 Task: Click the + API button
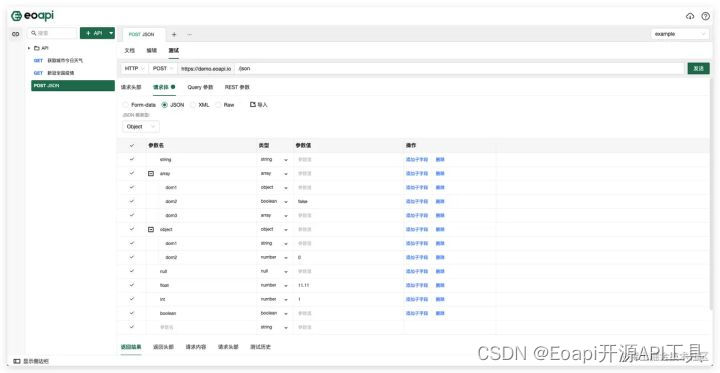coord(94,33)
